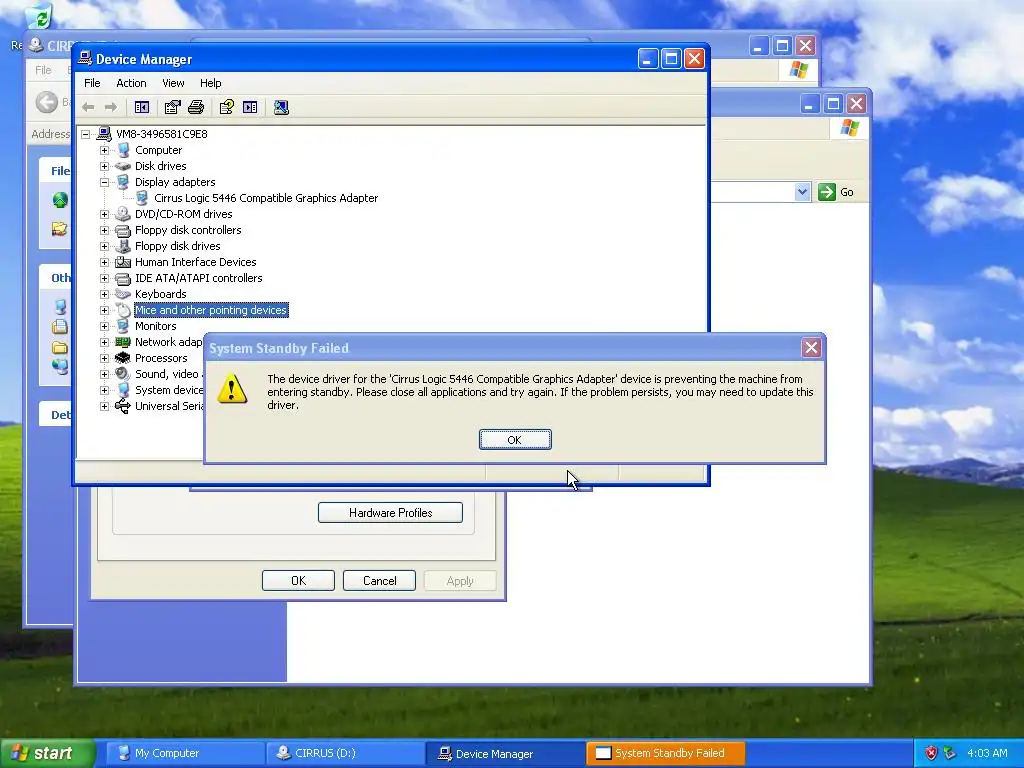Image resolution: width=1024 pixels, height=768 pixels.
Task: Click OK in the System Properties window
Action: 298,581
